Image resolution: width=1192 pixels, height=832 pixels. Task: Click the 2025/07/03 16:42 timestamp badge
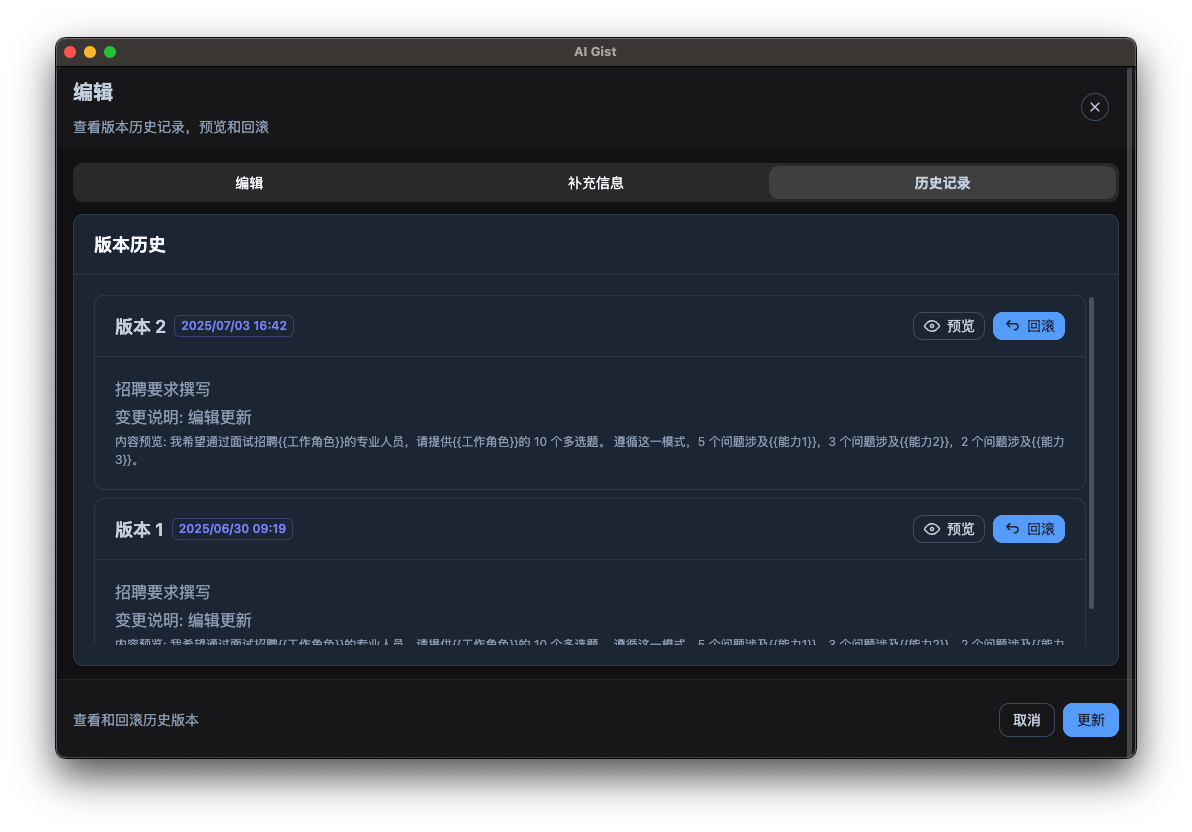pyautogui.click(x=233, y=325)
